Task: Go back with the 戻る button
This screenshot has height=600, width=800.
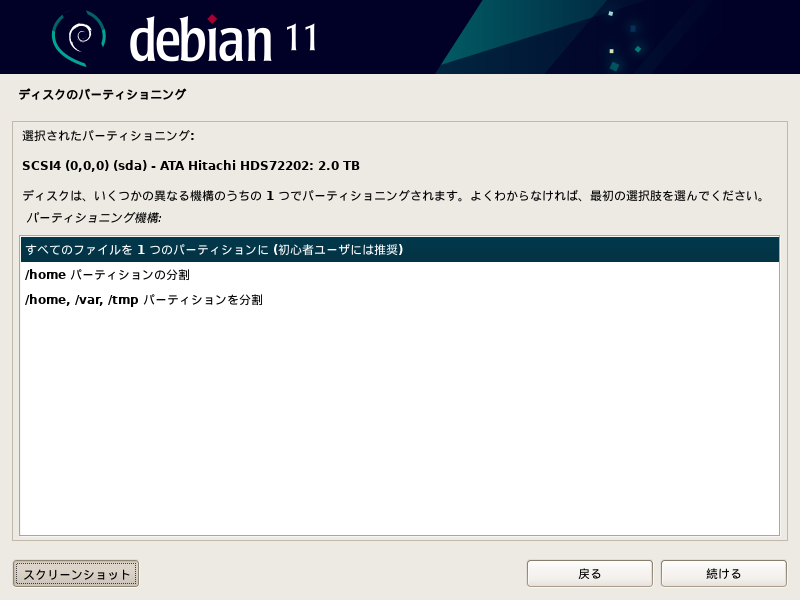Action: tap(590, 574)
